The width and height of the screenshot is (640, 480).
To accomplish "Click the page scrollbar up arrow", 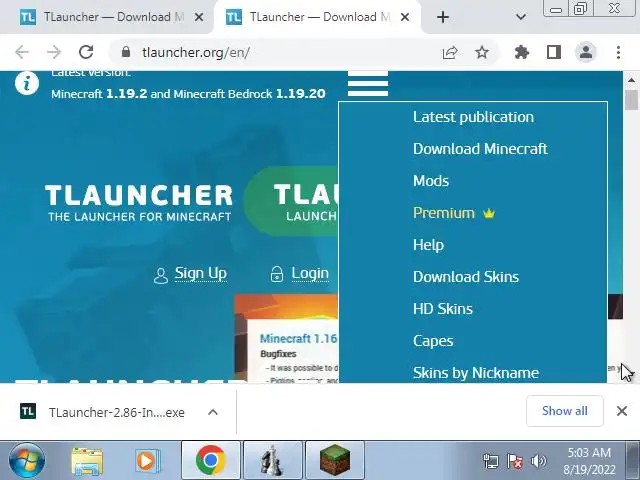I will 631,80.
